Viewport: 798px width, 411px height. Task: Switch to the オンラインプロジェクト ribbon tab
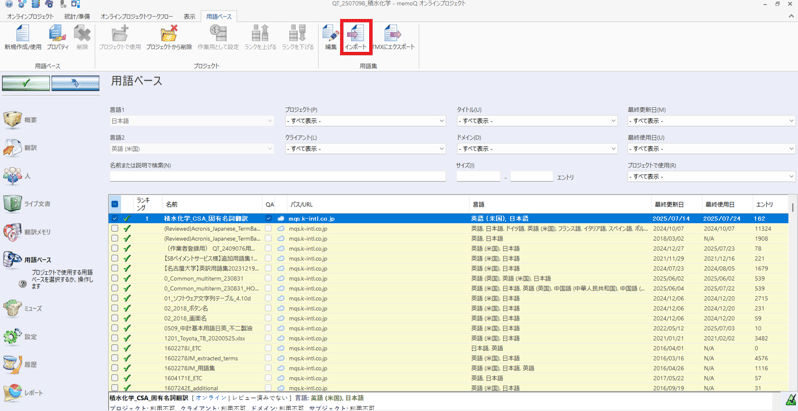[x=30, y=16]
